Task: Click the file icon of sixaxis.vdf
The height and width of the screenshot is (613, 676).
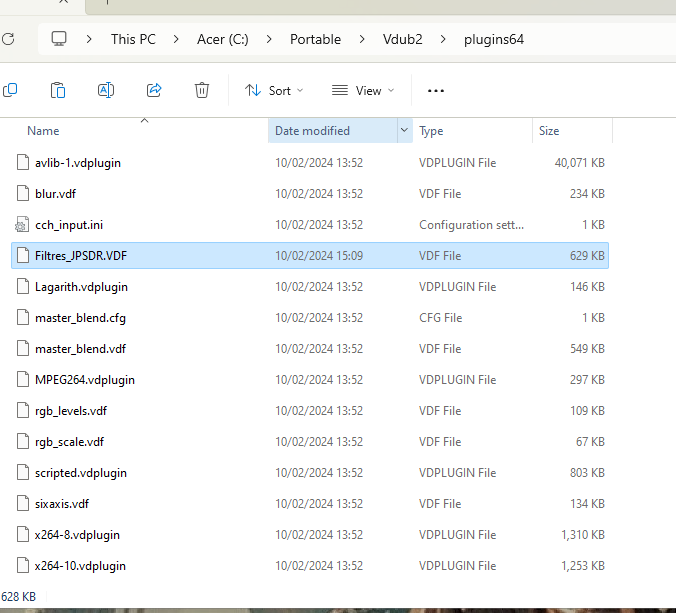Action: click(23, 504)
